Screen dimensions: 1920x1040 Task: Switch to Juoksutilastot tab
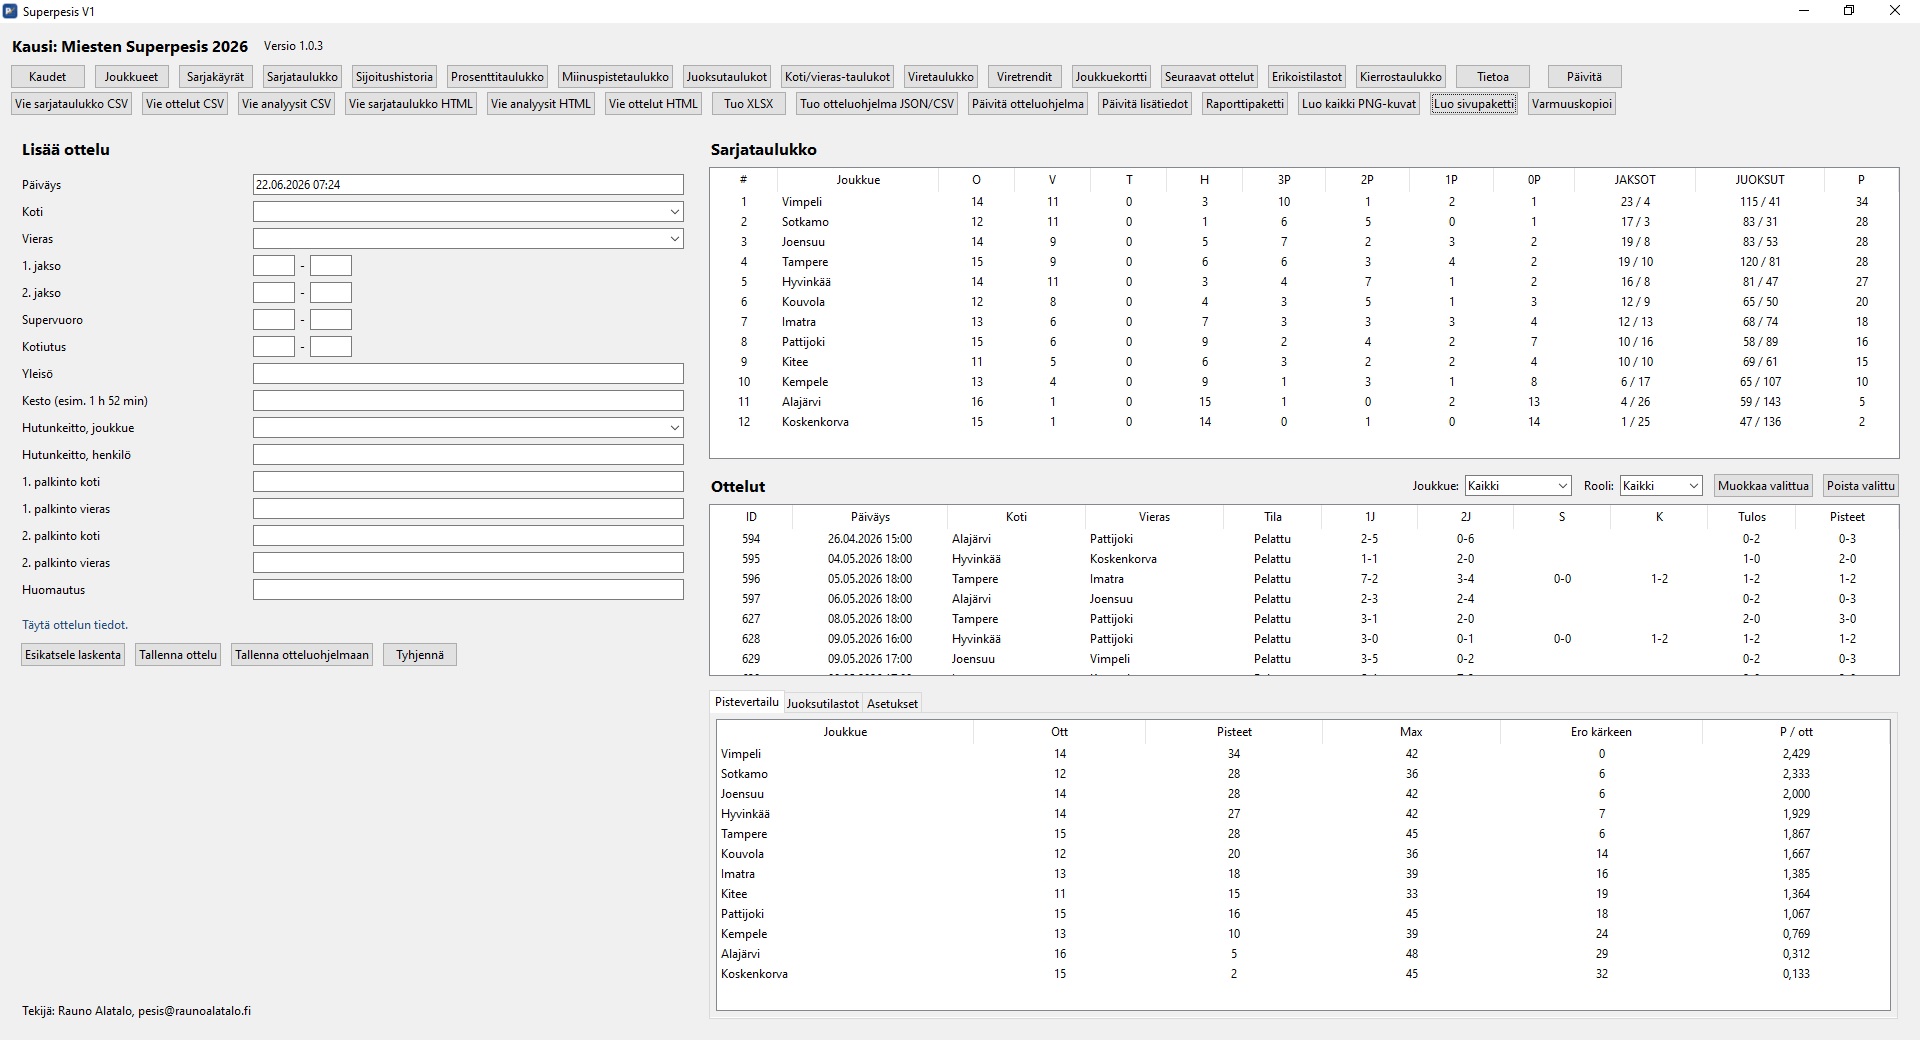pos(823,704)
